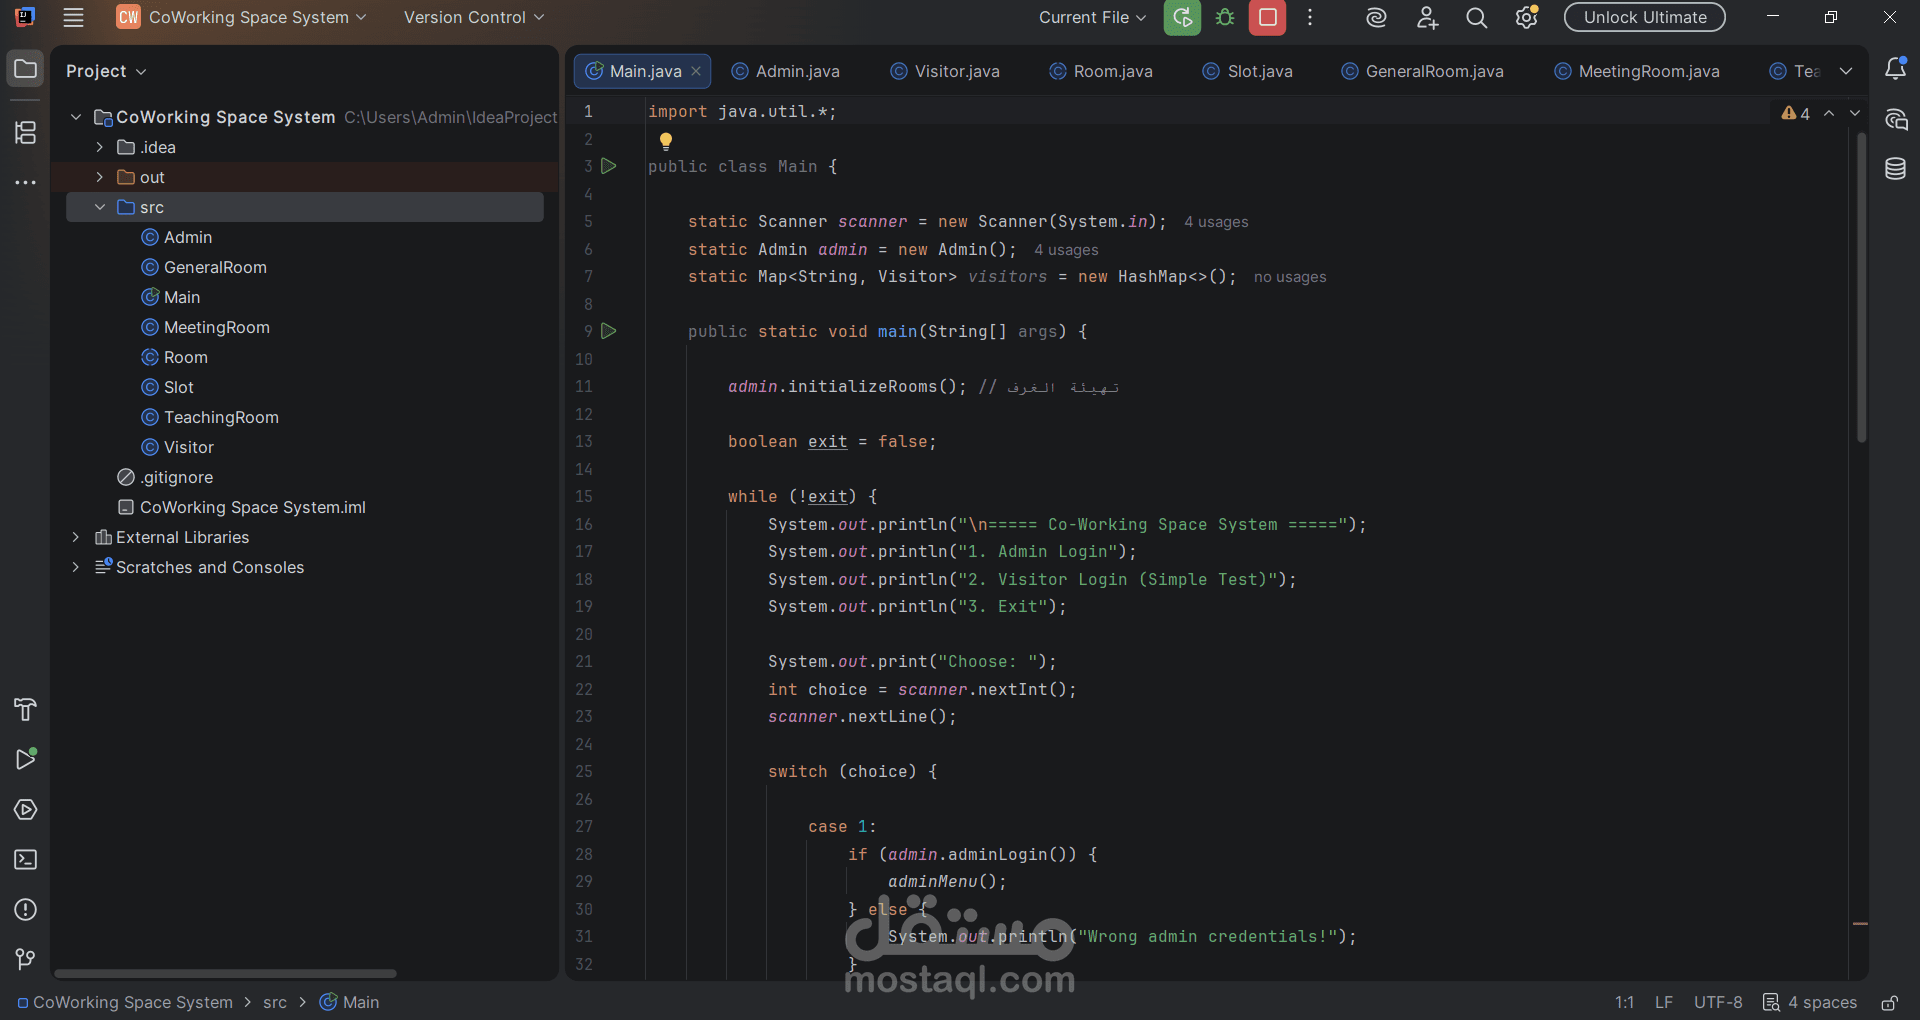Click the 4 spaces indent setting
The width and height of the screenshot is (1920, 1020).
[1810, 1002]
